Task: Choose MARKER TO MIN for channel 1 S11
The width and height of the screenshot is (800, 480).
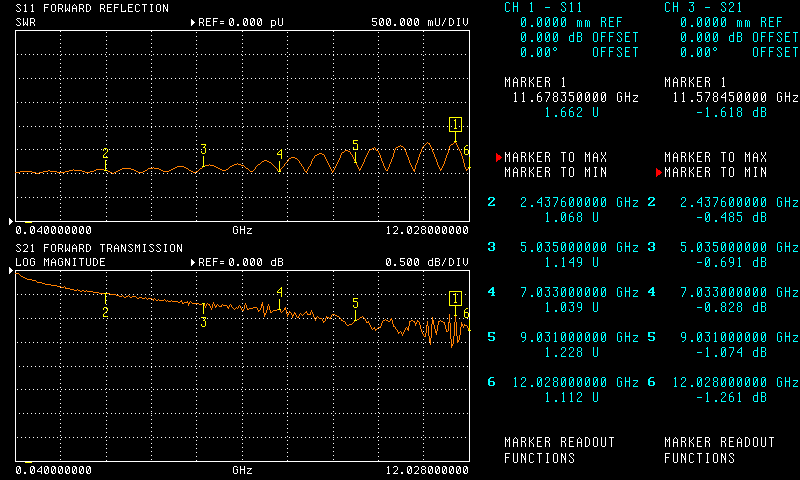Action: (555, 173)
